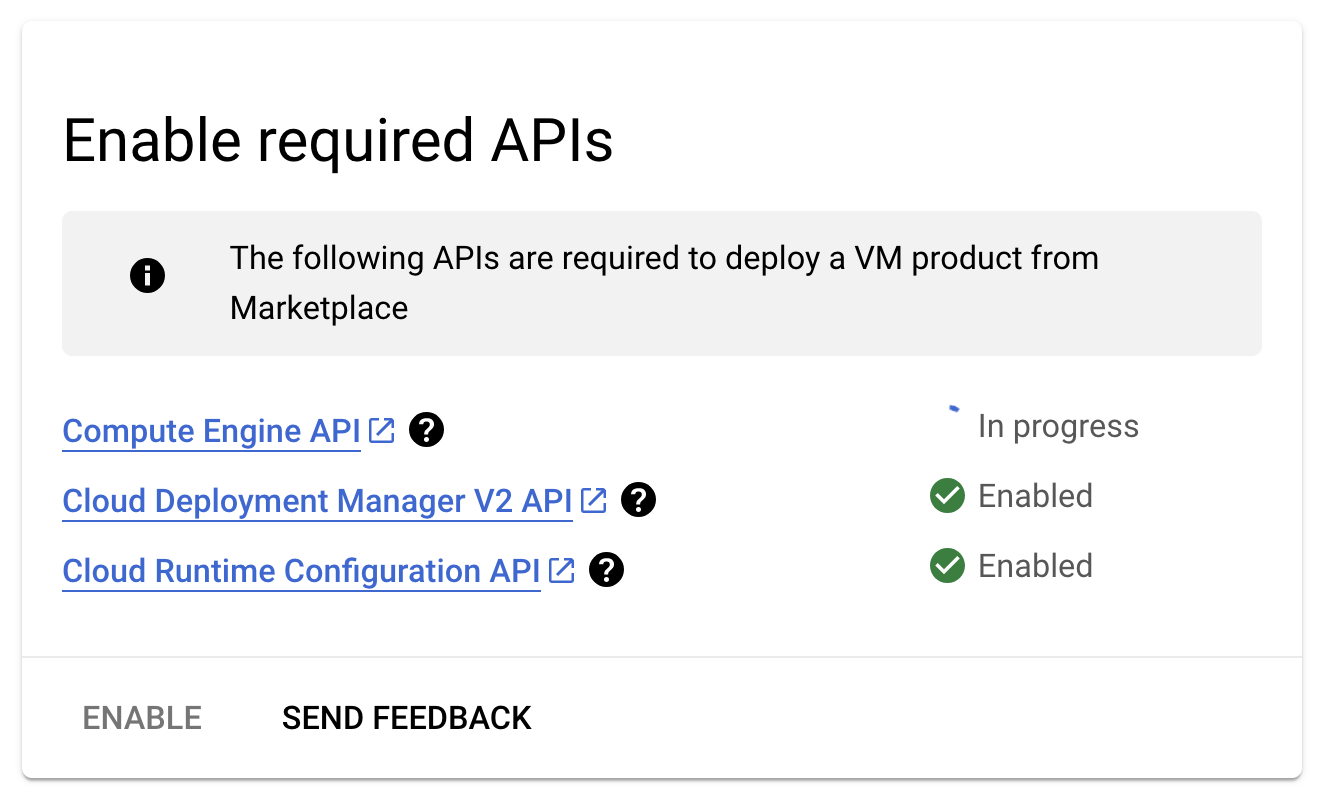Click green check beside Cloud Runtime Configuration status
This screenshot has height=800, width=1324.
(x=946, y=566)
